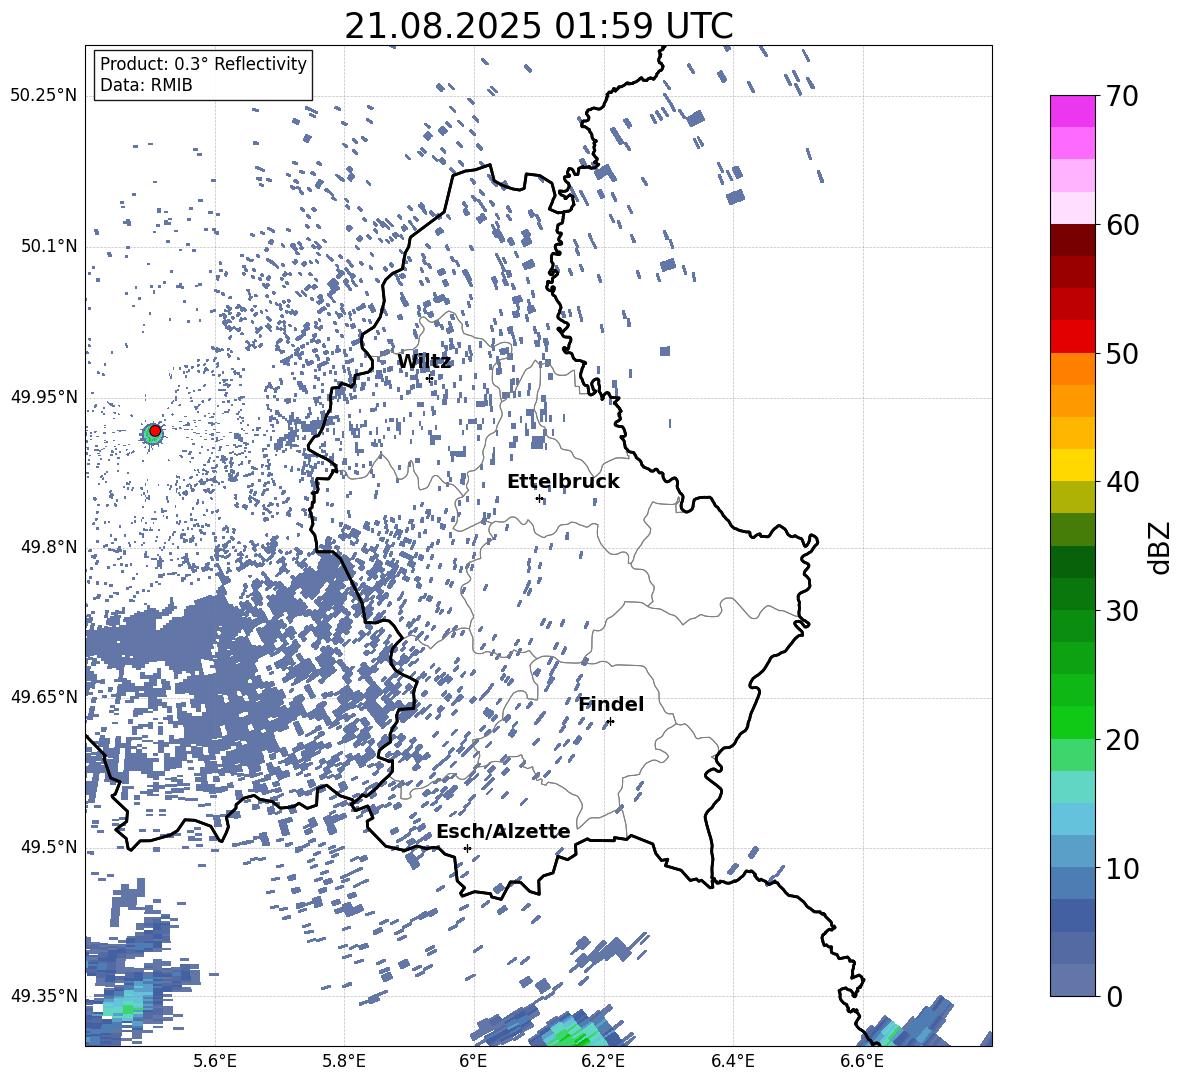1184x1081 pixels.
Task: Click the 49.95°N latitude label
Action: point(44,396)
